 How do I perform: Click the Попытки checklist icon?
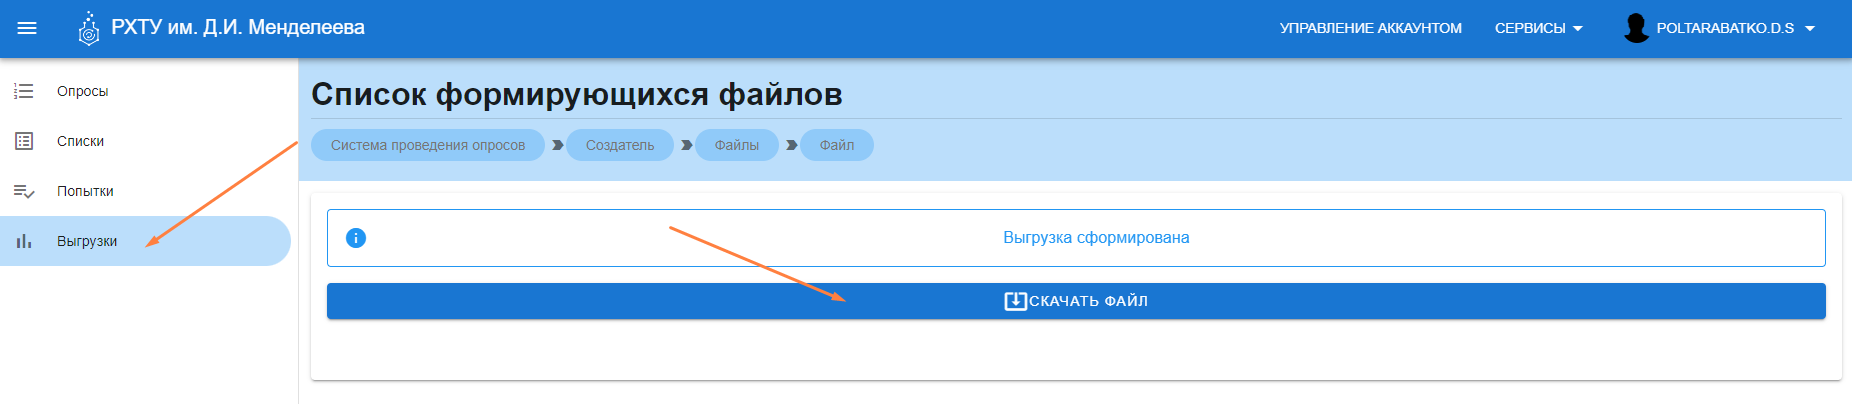[24, 191]
